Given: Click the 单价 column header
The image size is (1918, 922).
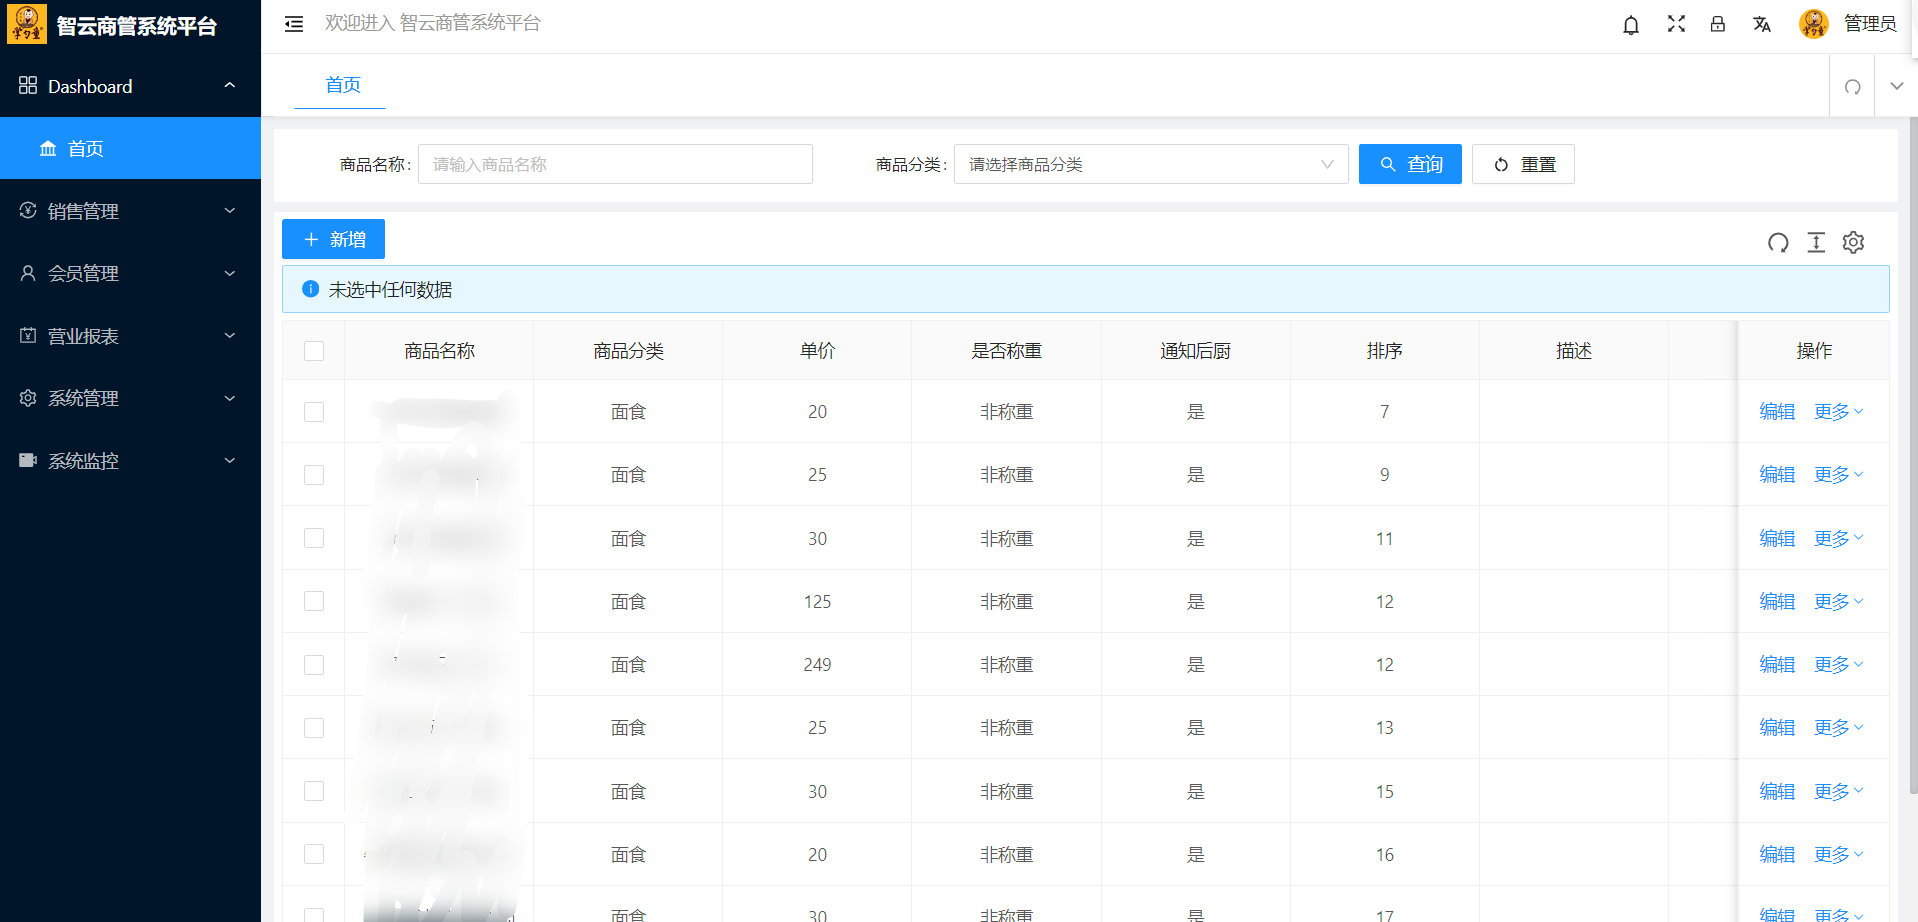Looking at the screenshot, I should point(817,351).
